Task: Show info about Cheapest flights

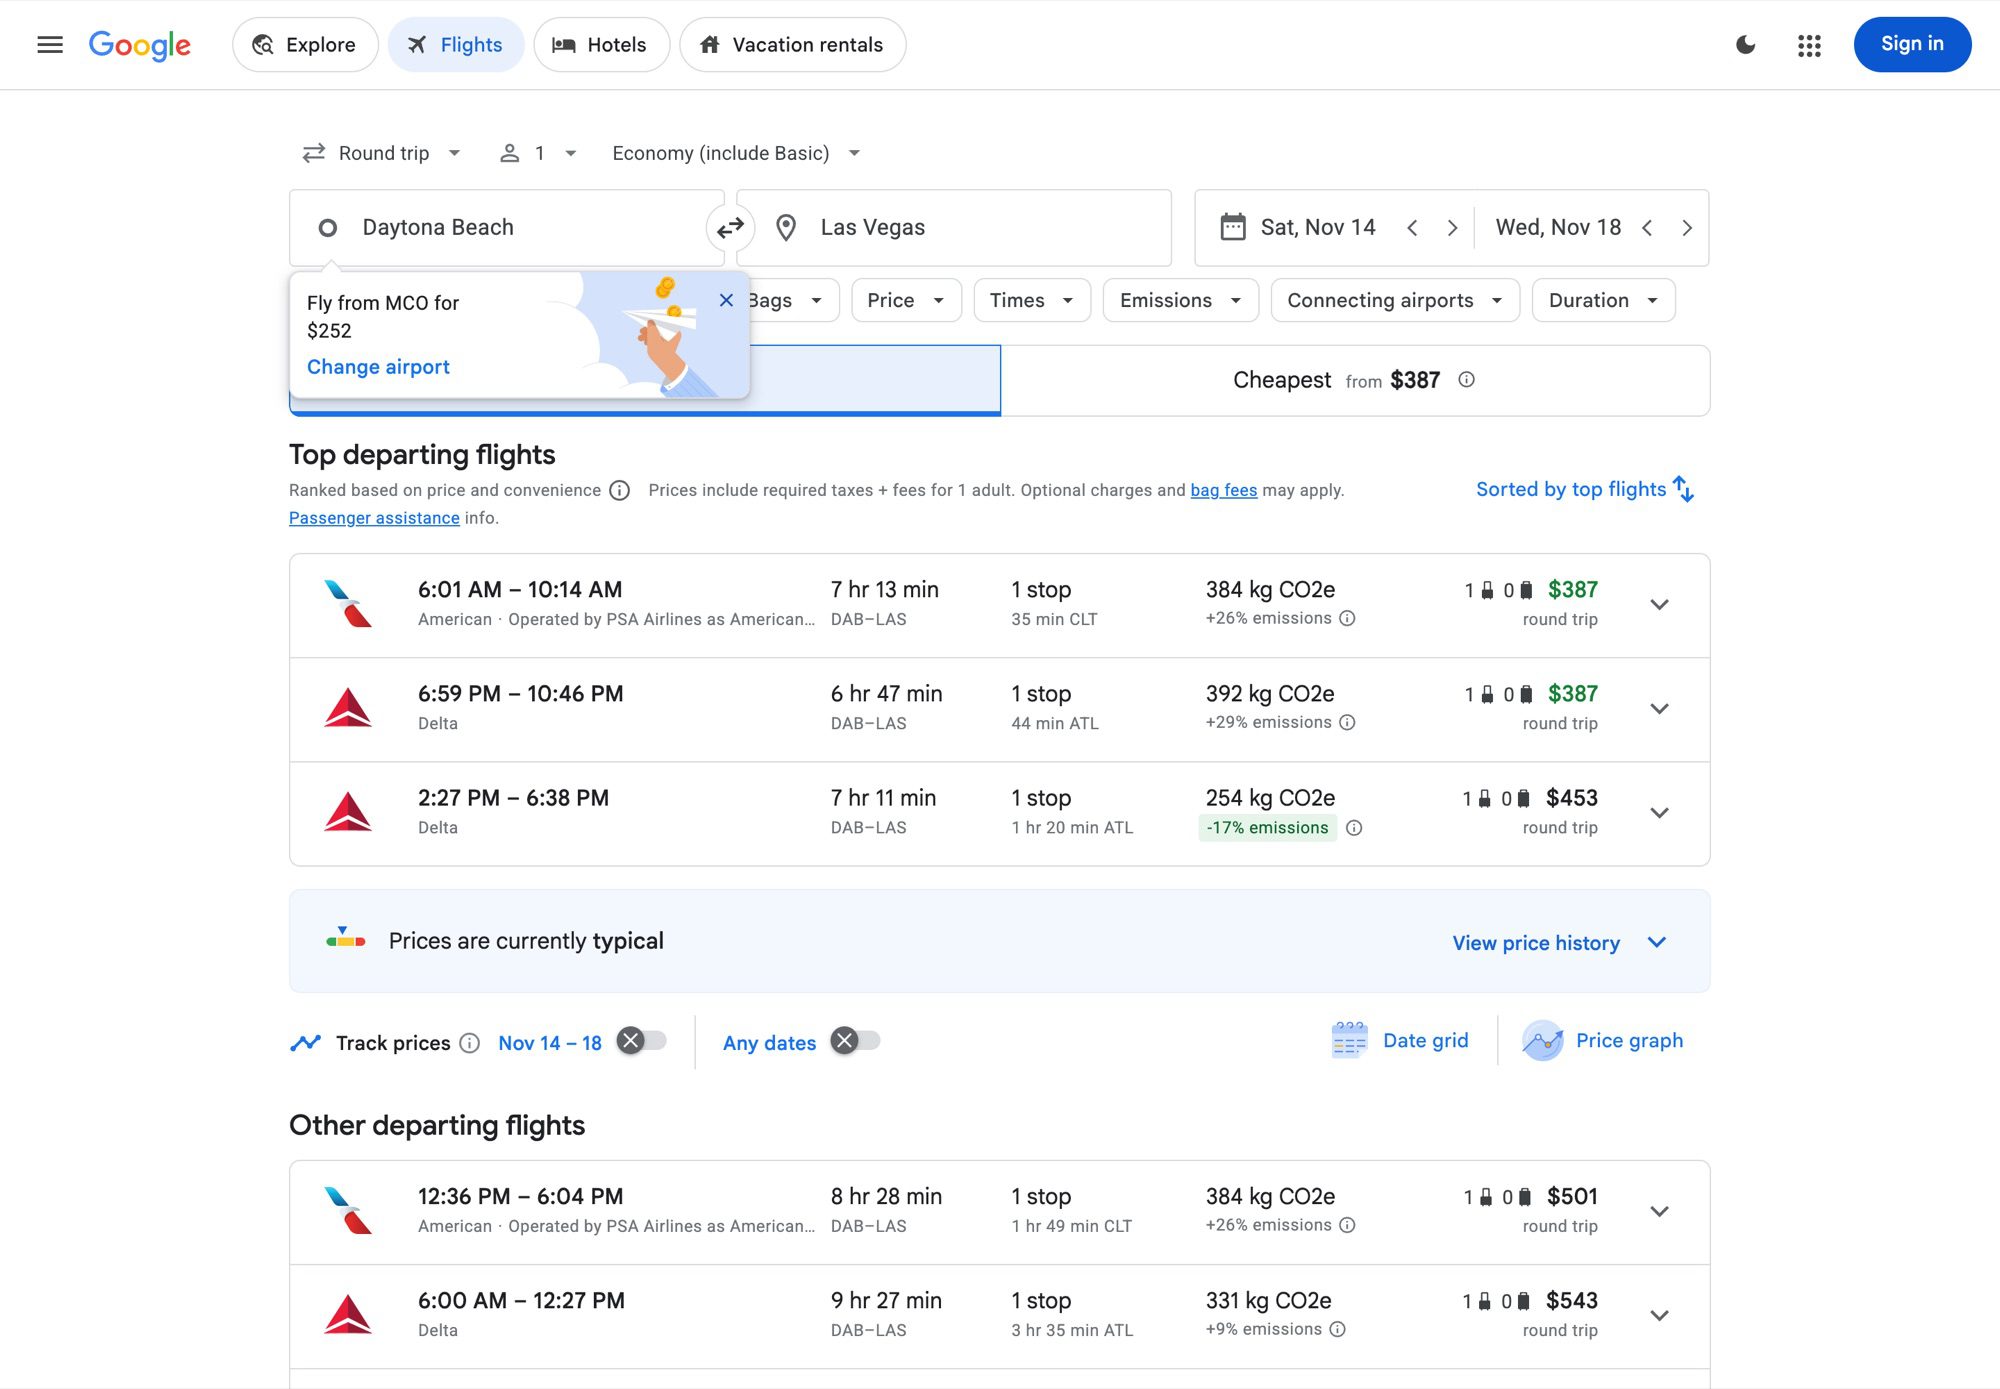Action: 1466,380
